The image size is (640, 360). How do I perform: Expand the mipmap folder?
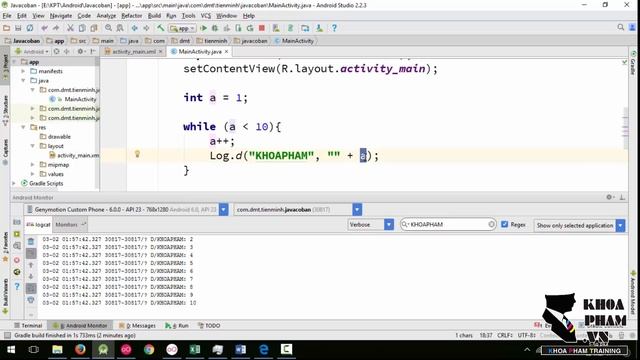[x=33, y=164]
